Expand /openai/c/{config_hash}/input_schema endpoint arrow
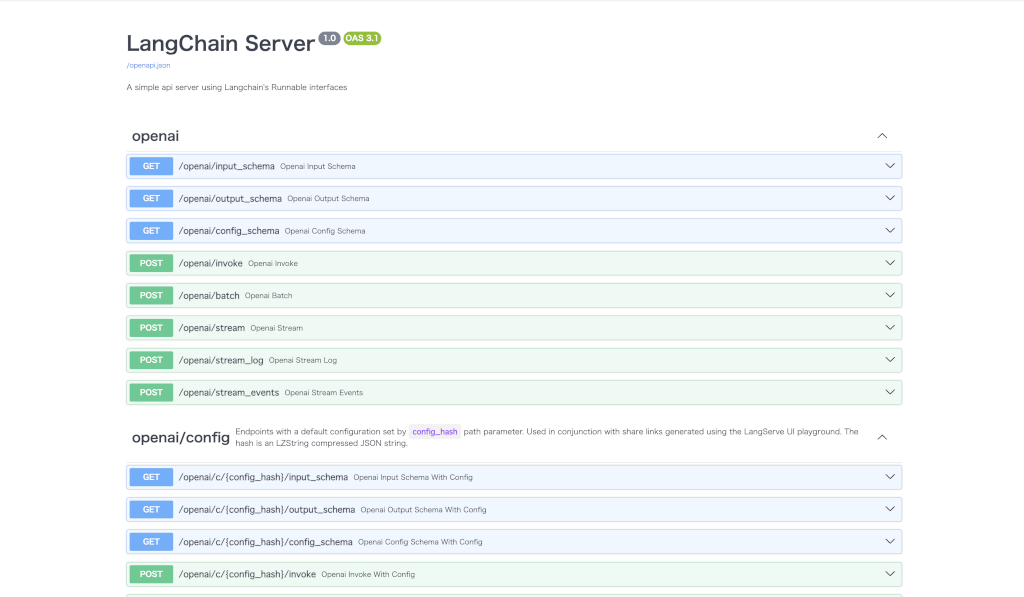The width and height of the screenshot is (1024, 597). click(x=889, y=477)
